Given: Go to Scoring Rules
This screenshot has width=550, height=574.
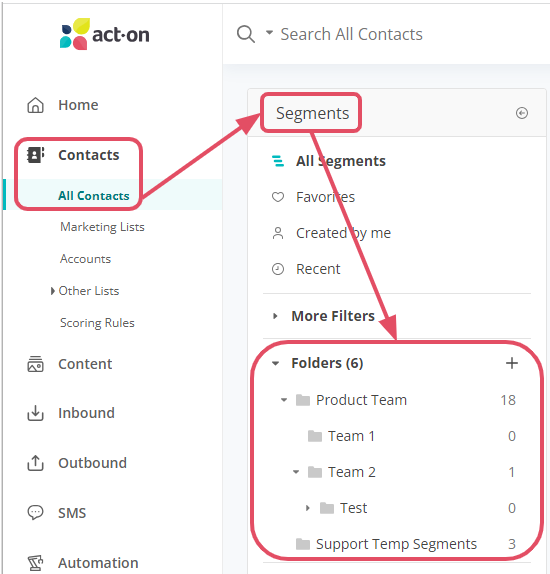Looking at the screenshot, I should pyautogui.click(x=97, y=323).
